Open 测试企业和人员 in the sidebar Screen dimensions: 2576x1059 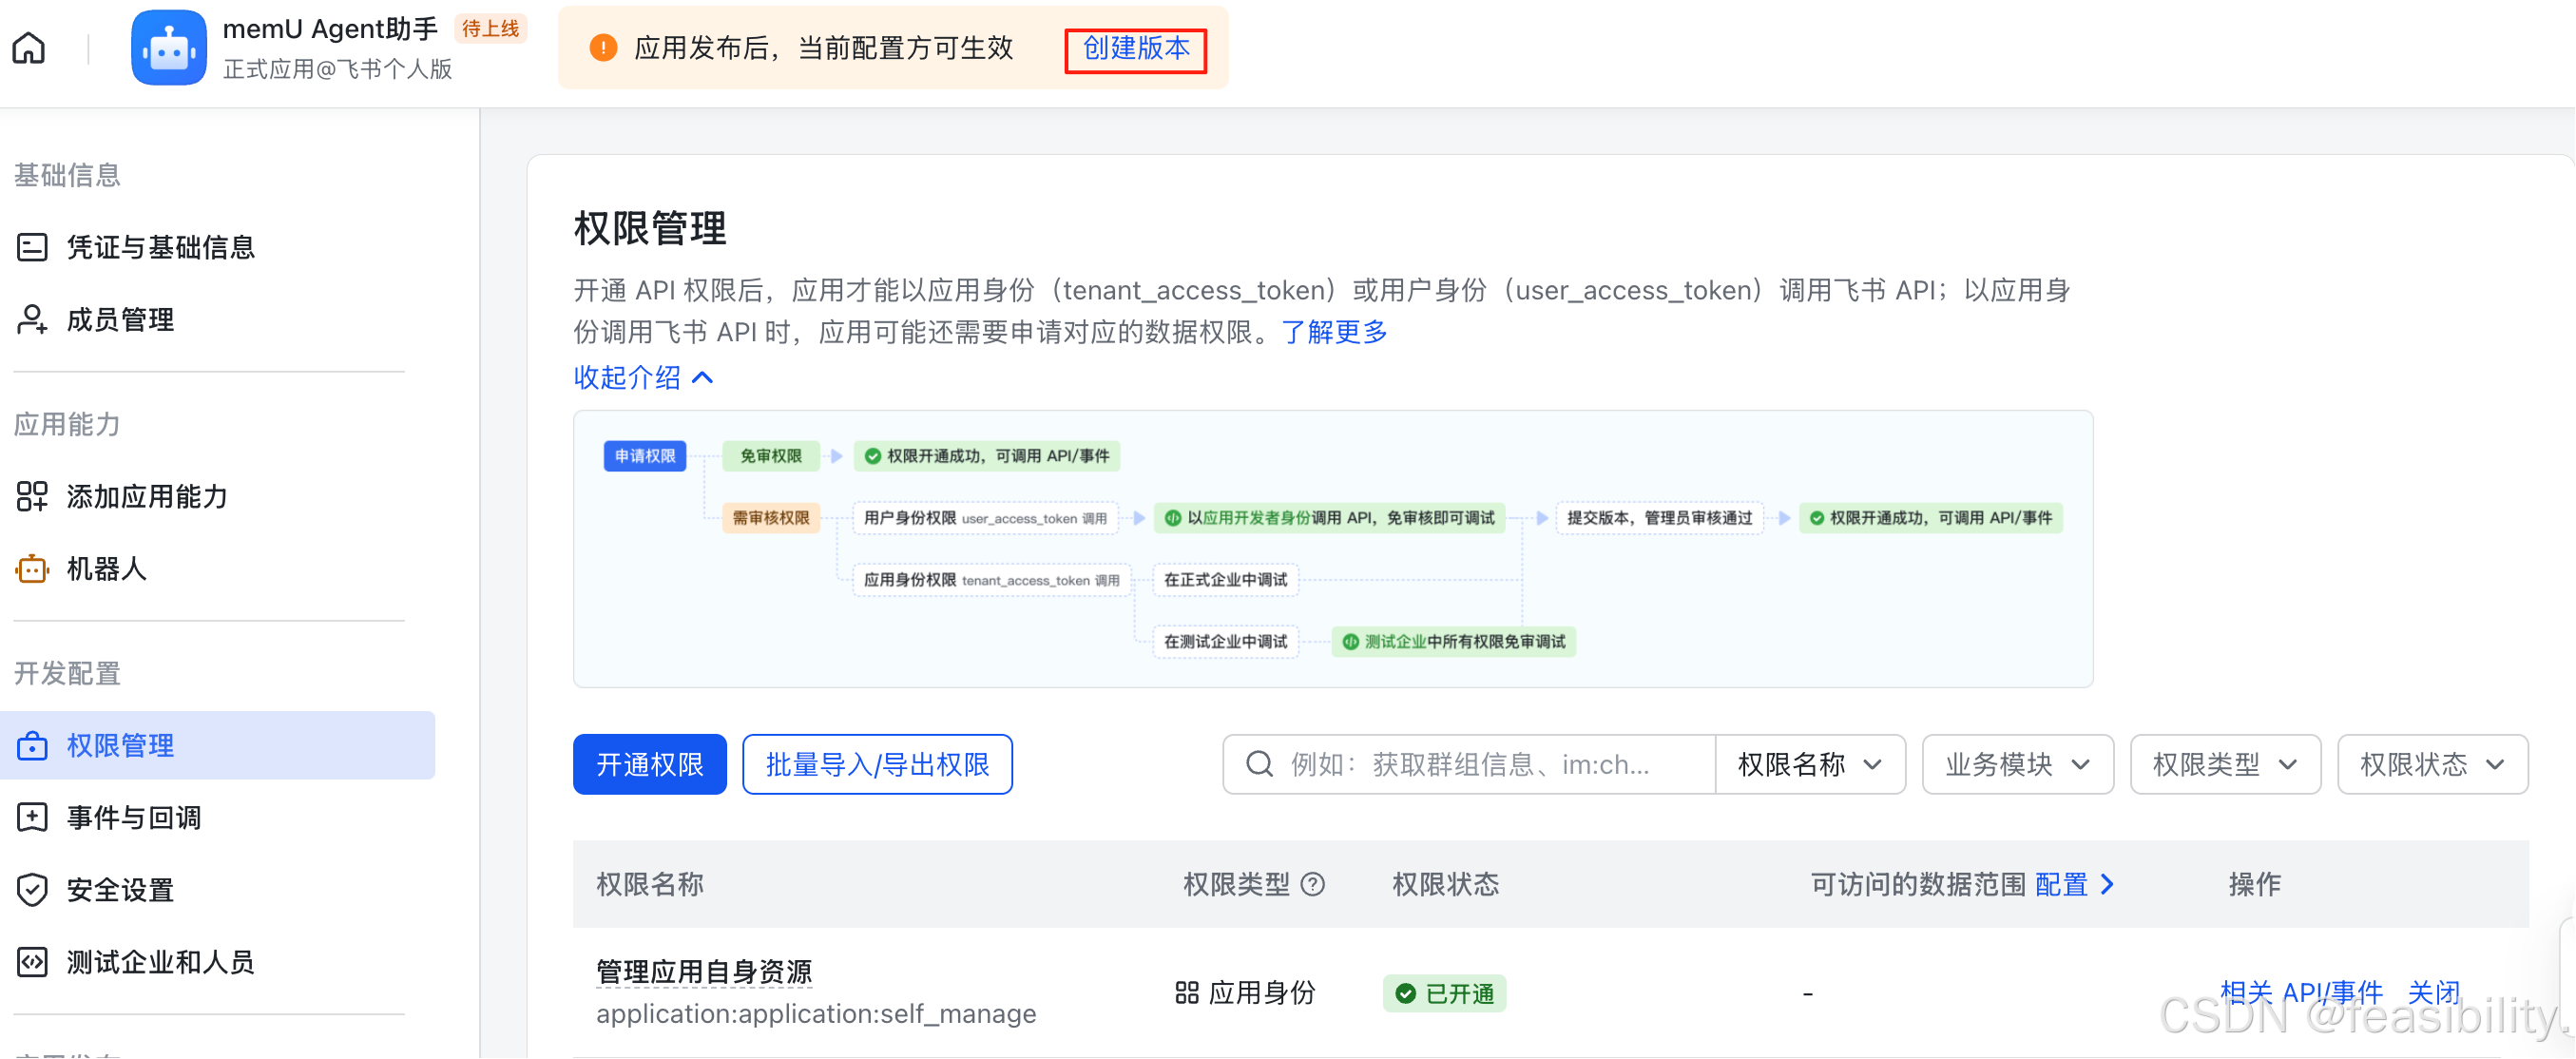tap(160, 962)
